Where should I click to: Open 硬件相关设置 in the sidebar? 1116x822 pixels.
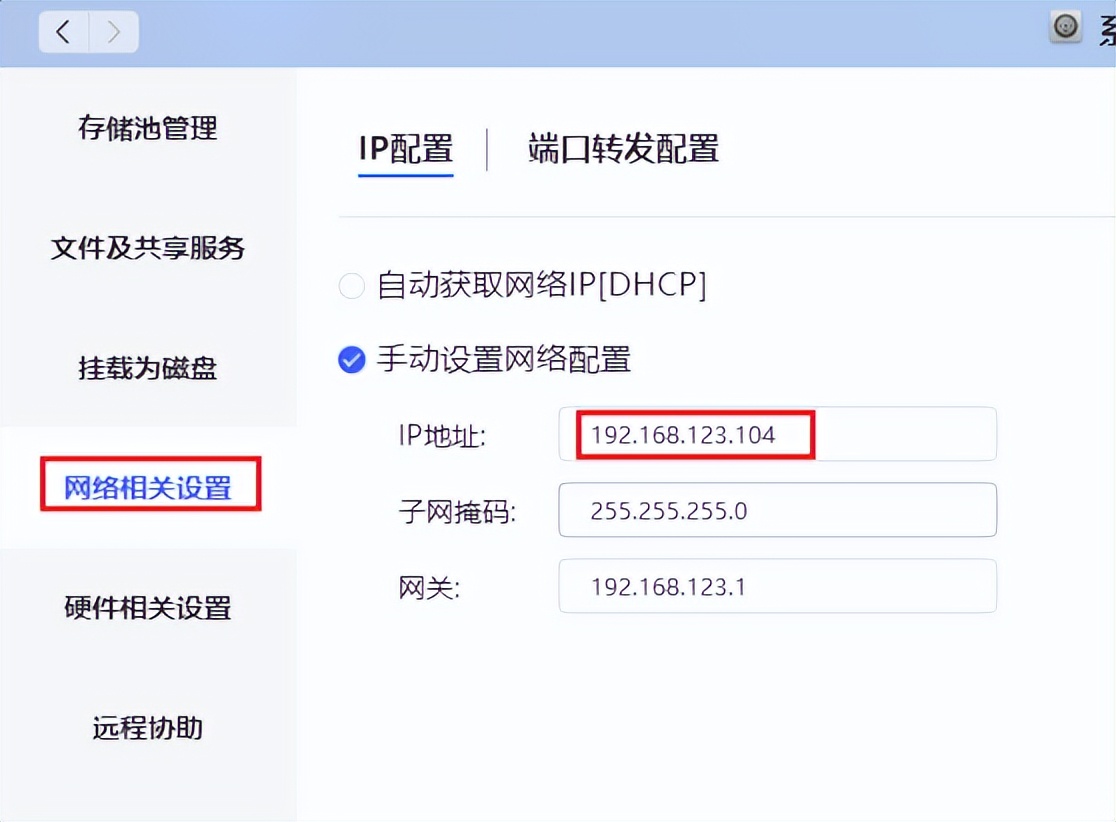[148, 608]
